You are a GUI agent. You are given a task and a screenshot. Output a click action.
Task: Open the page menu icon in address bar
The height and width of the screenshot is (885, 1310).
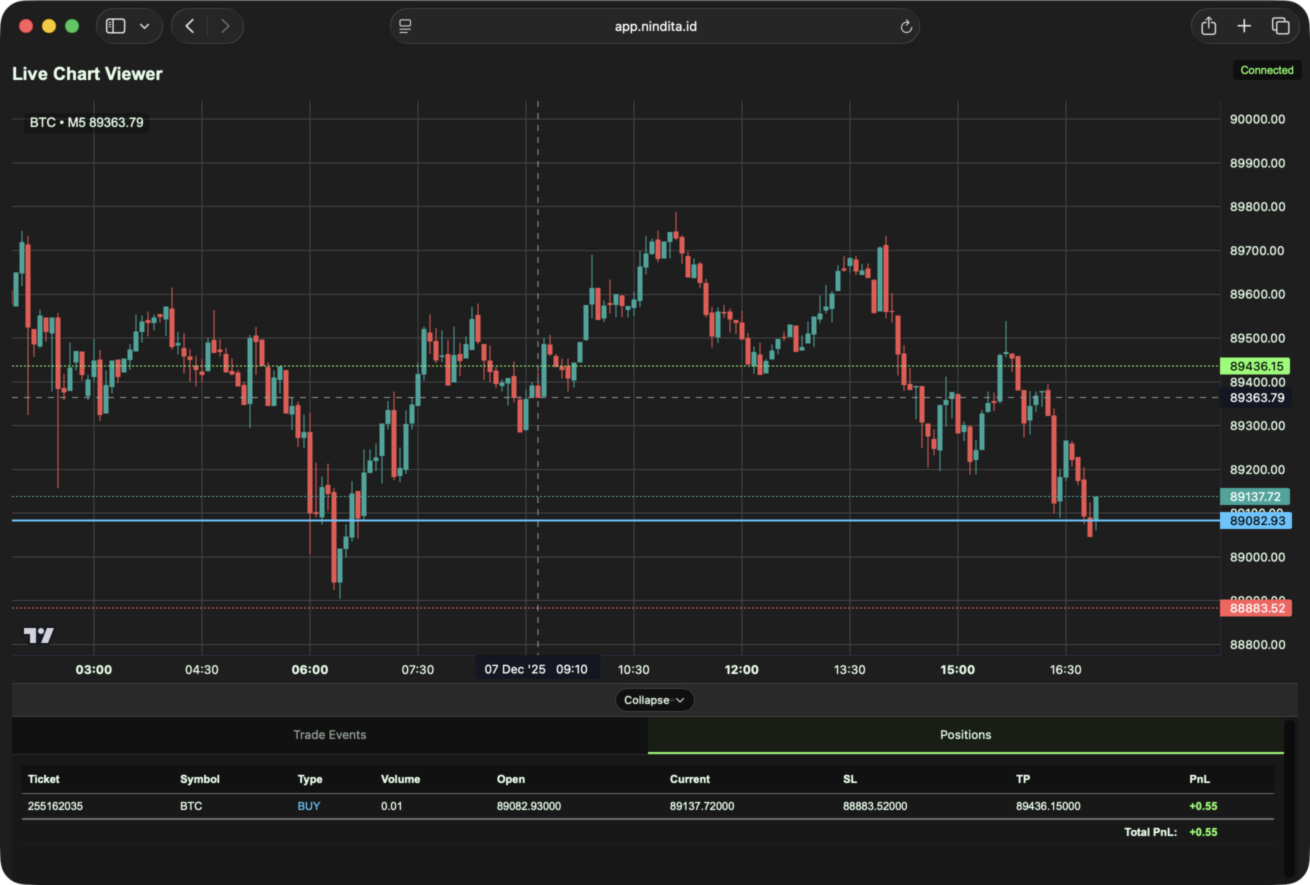[x=405, y=26]
